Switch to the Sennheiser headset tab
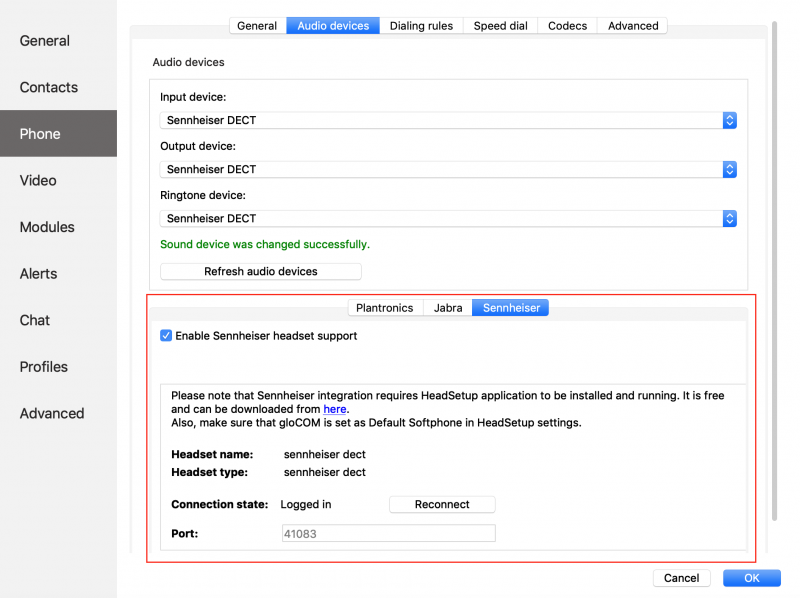 coord(511,308)
